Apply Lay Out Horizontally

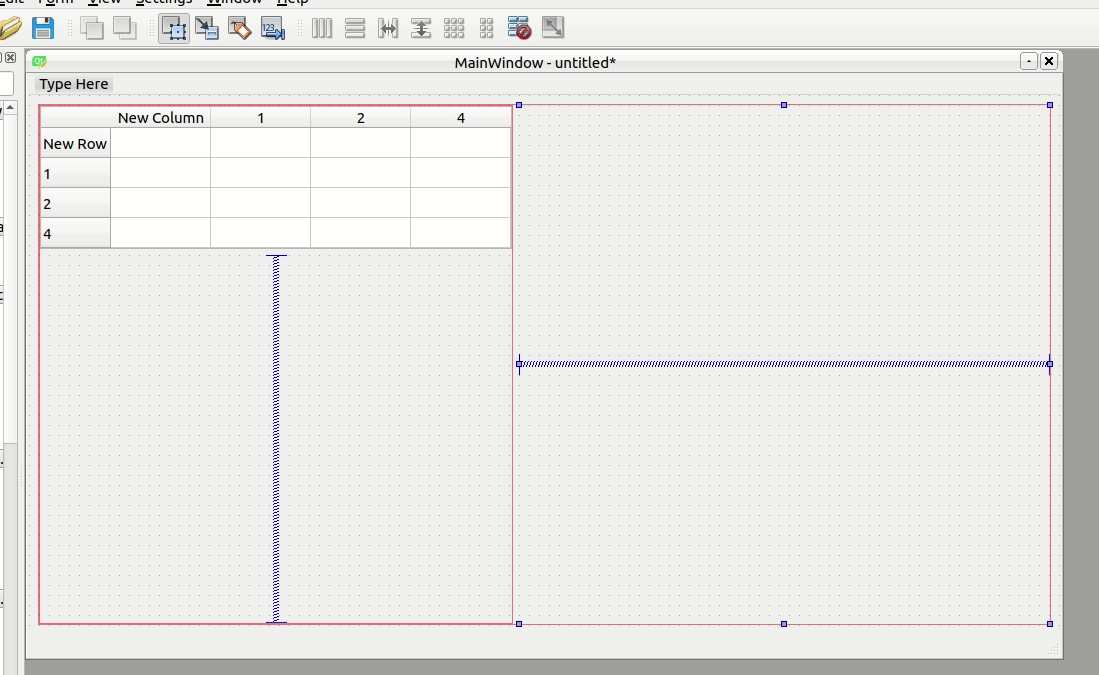[x=321, y=29]
